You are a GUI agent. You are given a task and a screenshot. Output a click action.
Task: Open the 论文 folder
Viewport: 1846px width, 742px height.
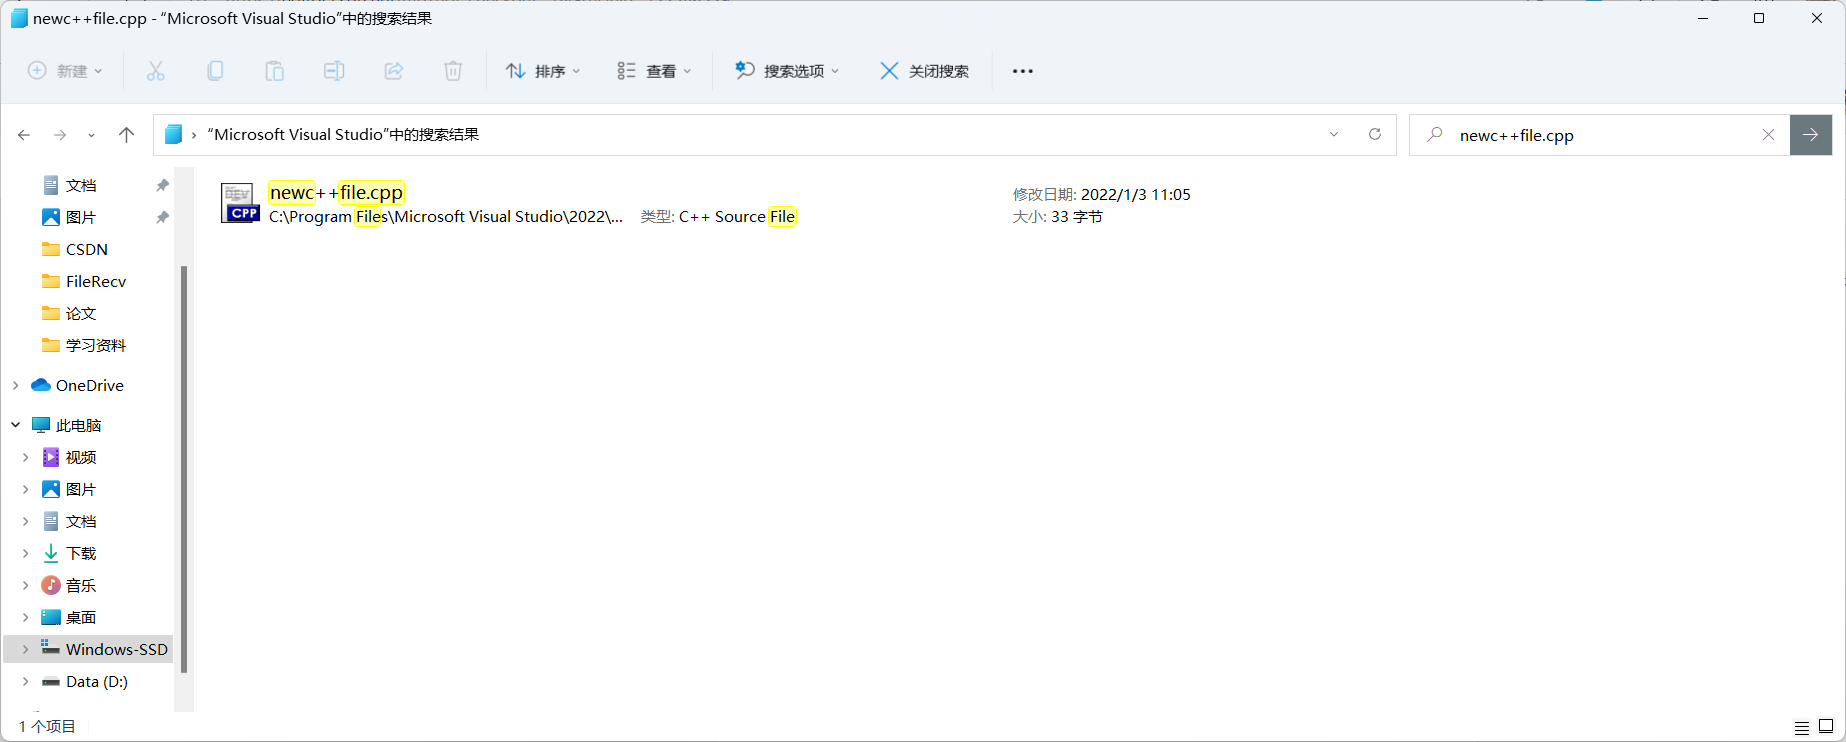tap(81, 313)
